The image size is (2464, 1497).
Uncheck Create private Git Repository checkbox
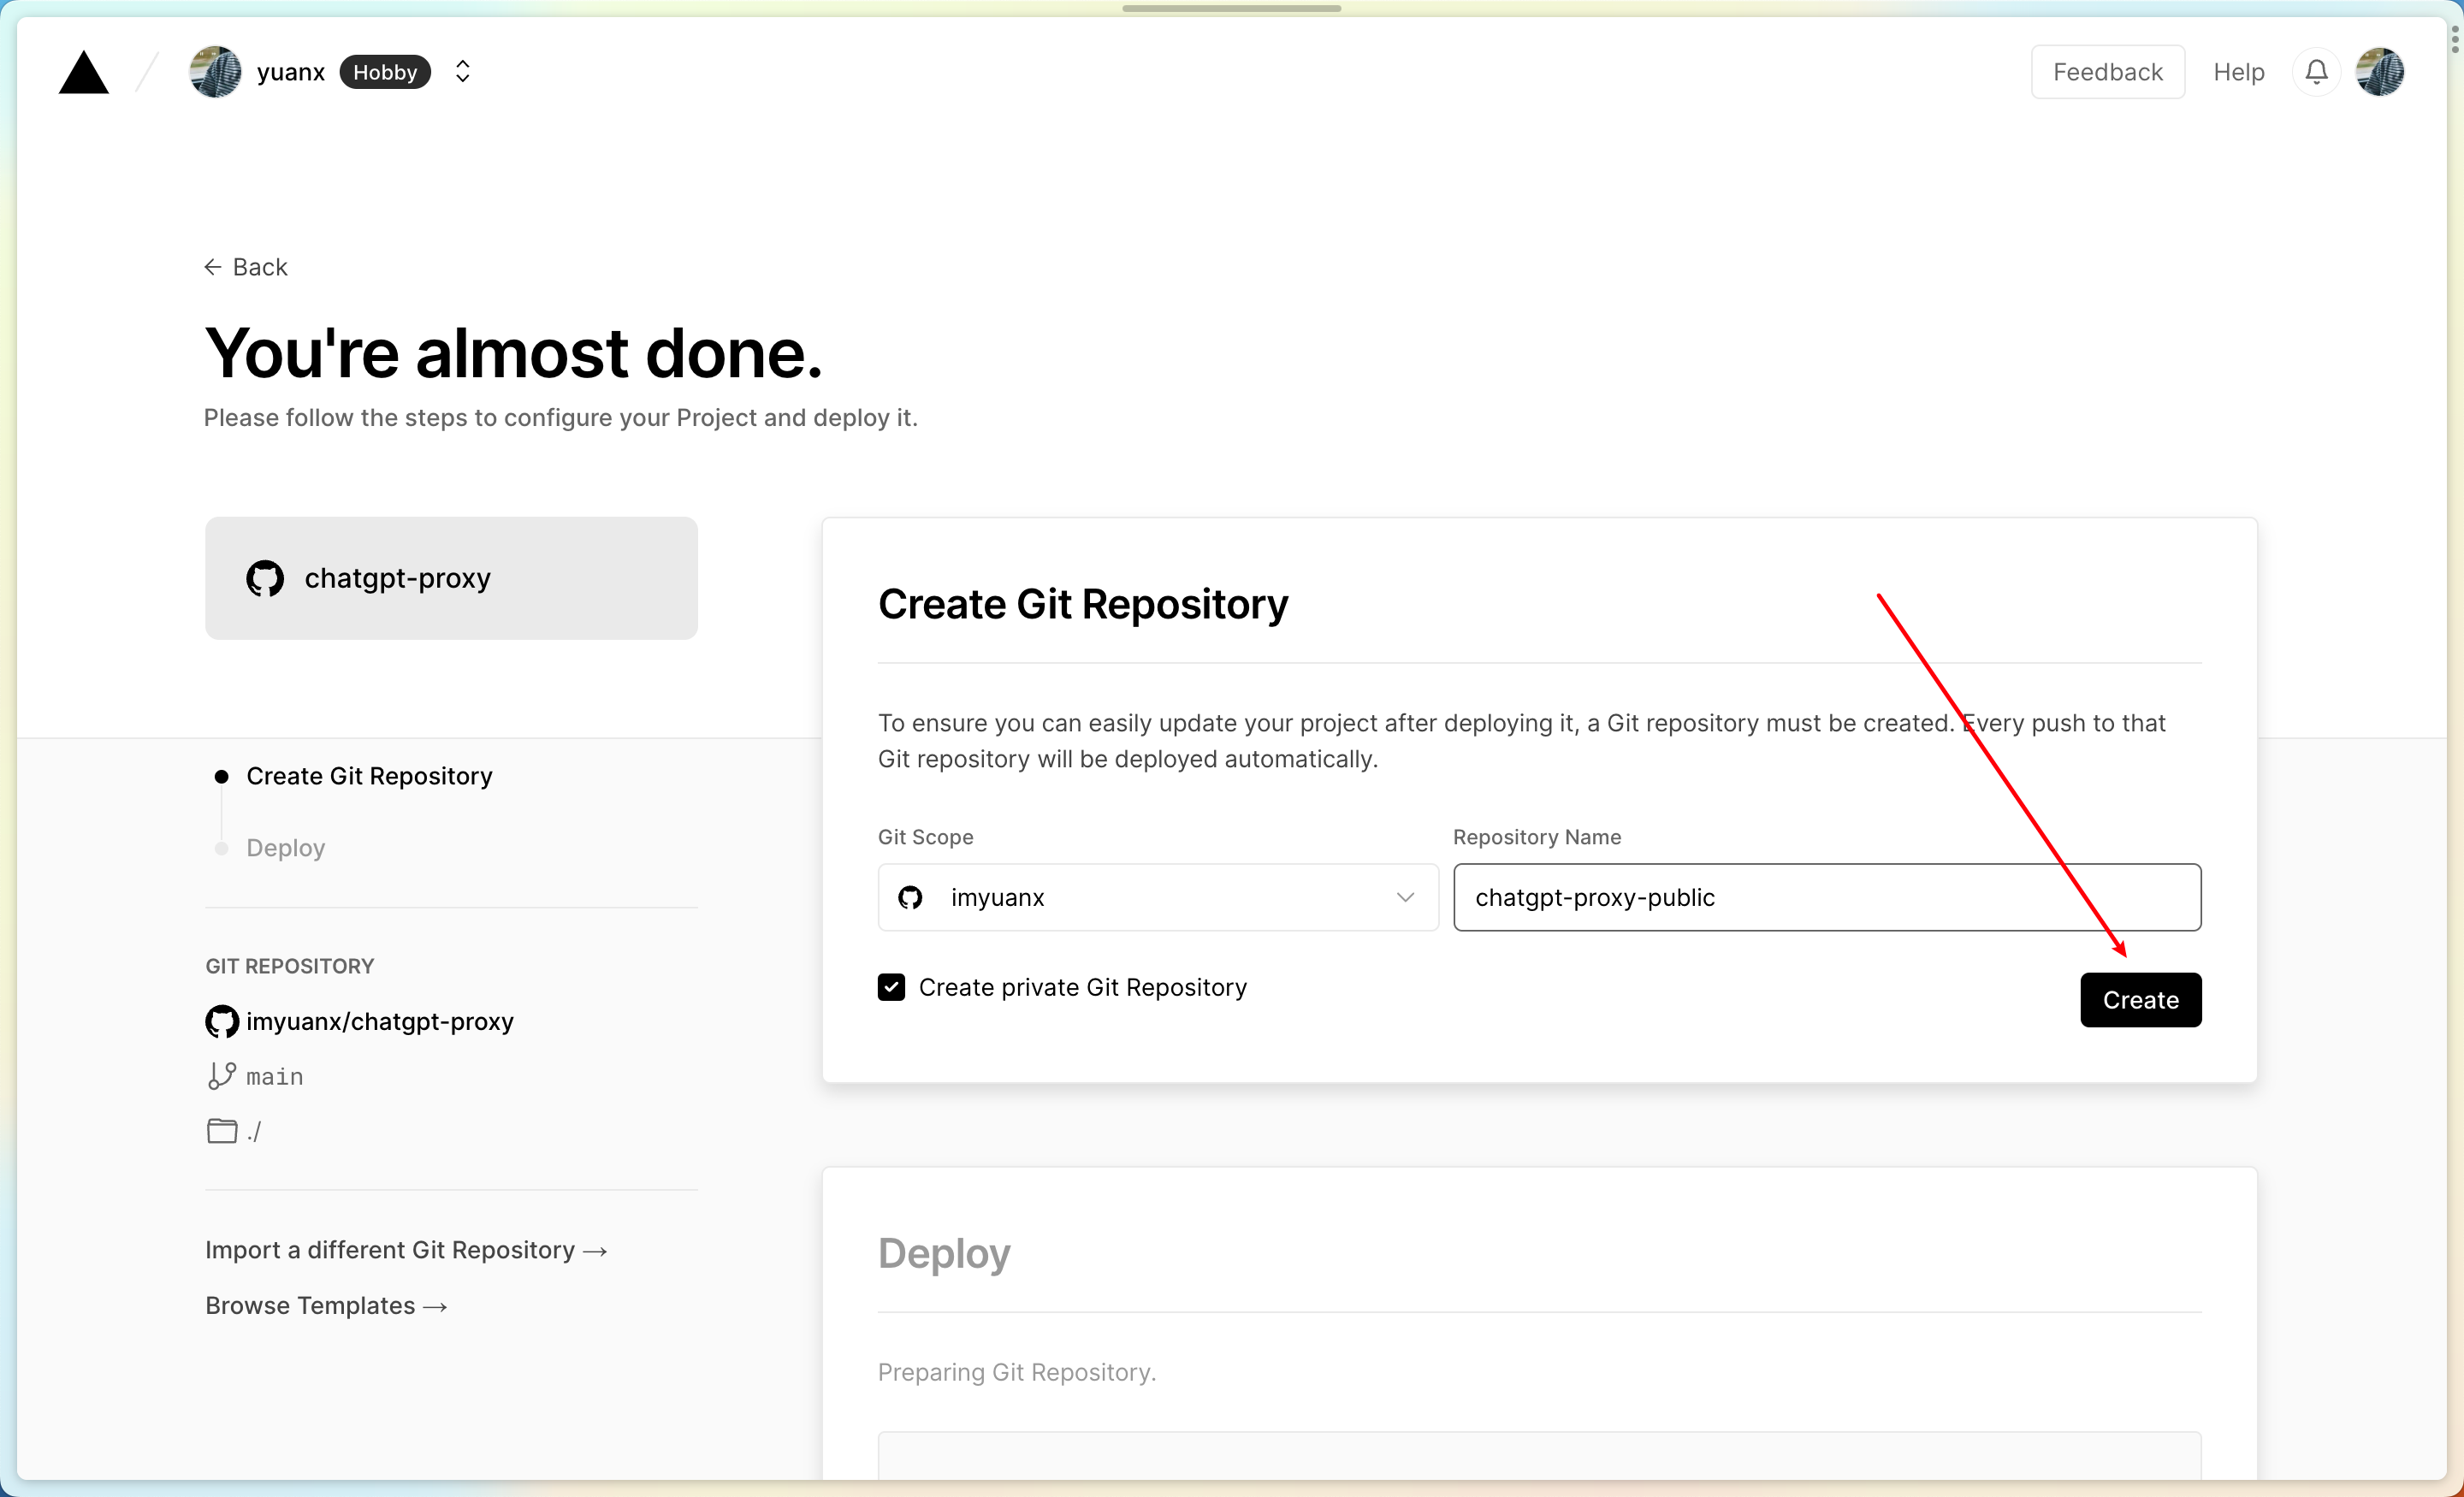coord(891,987)
